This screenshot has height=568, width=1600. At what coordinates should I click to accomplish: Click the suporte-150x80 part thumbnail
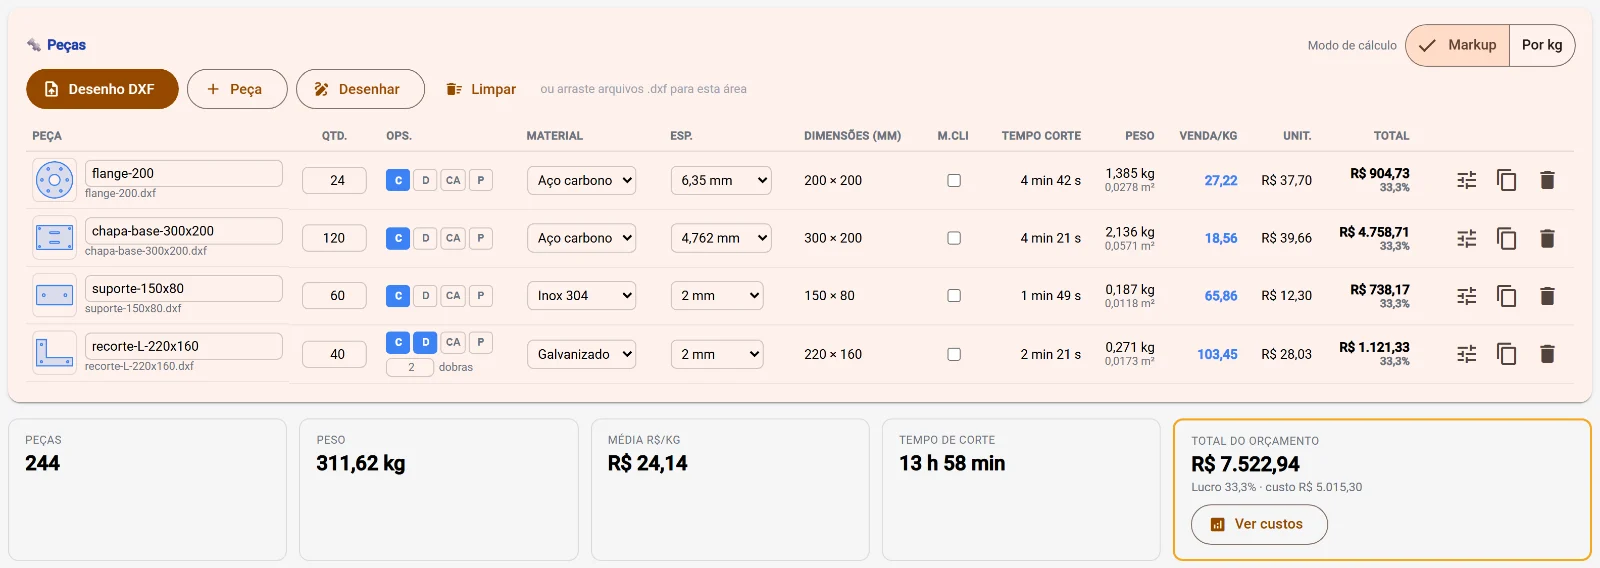[54, 295]
